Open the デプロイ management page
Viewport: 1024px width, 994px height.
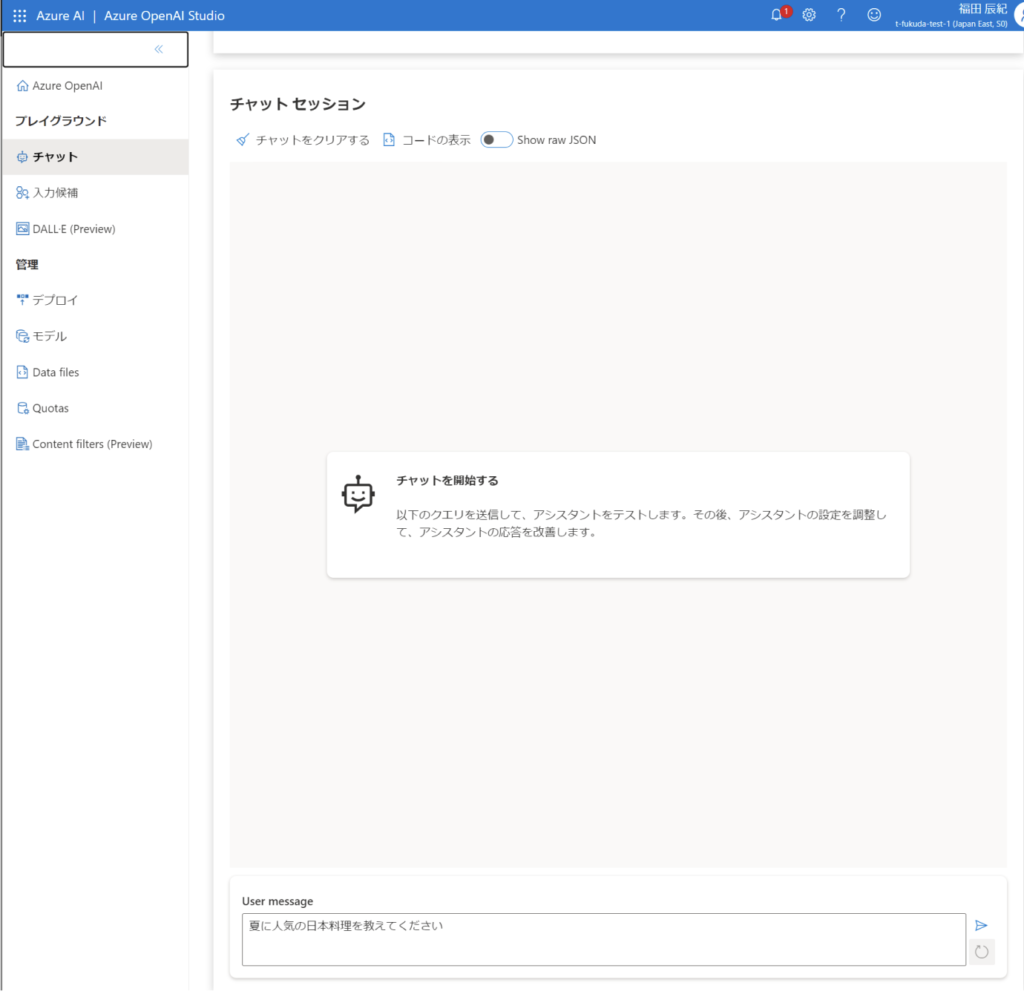[55, 300]
